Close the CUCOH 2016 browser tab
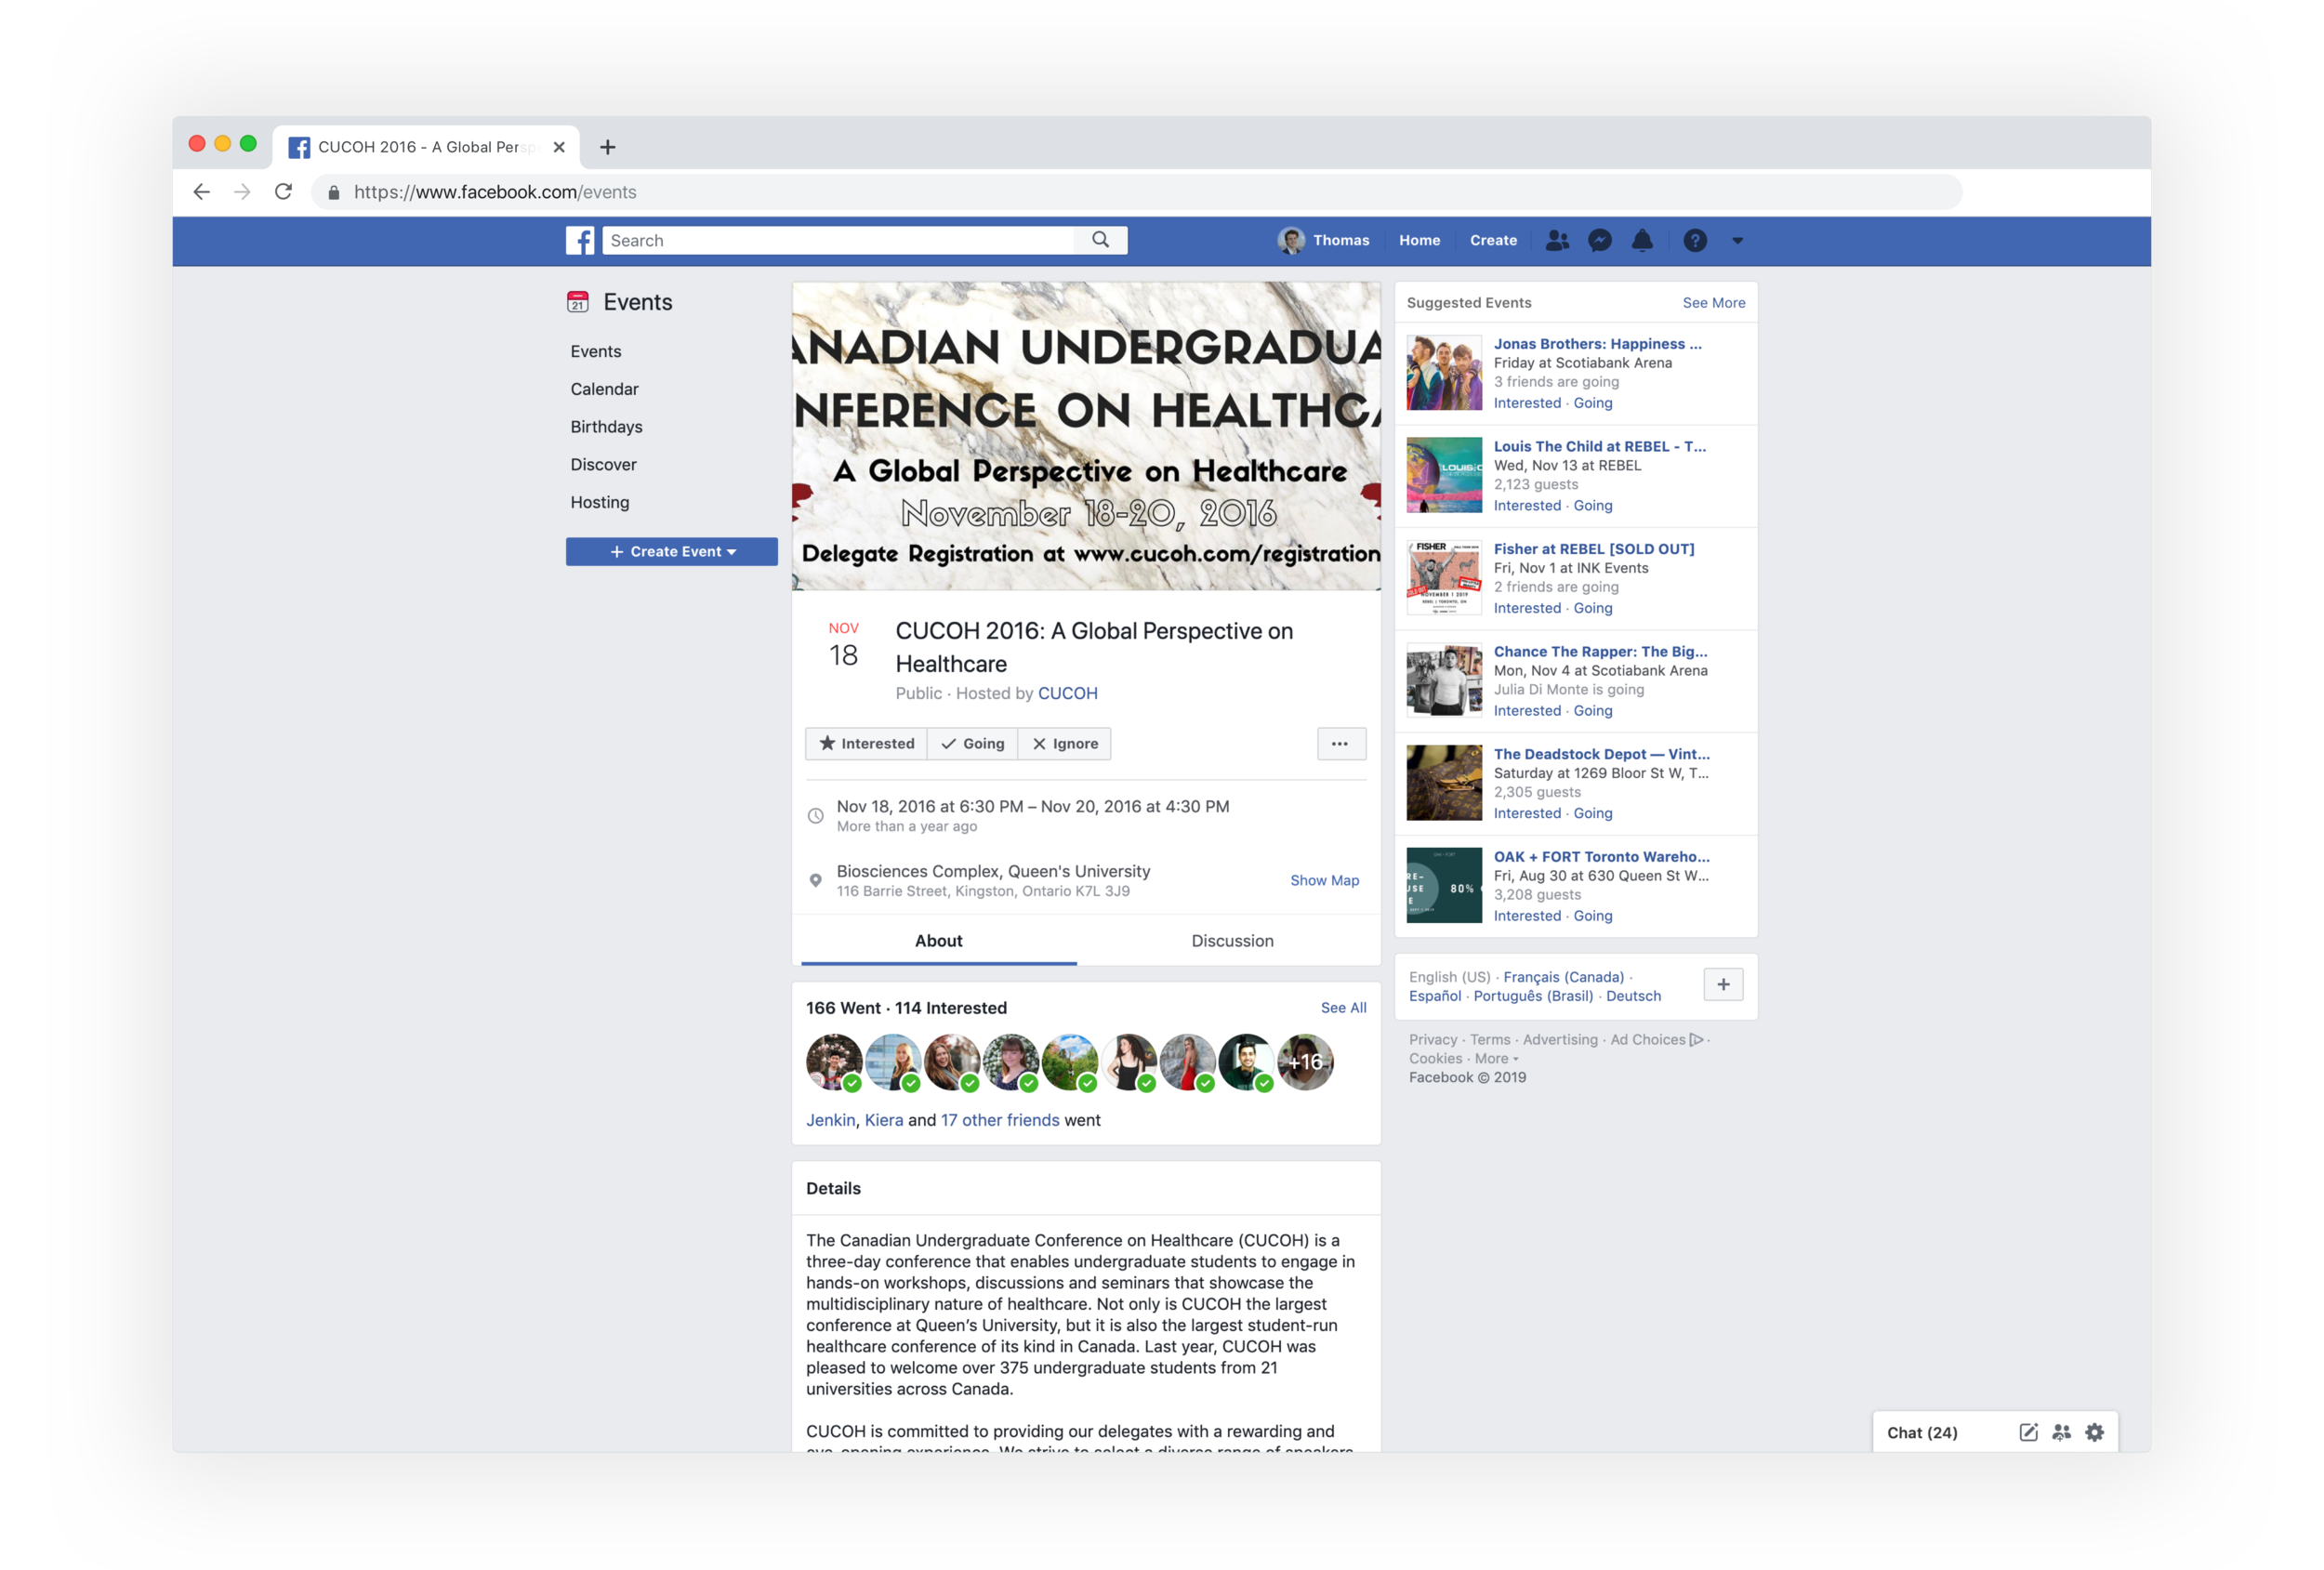Image resolution: width=2324 pixels, height=1570 pixels. (x=559, y=147)
